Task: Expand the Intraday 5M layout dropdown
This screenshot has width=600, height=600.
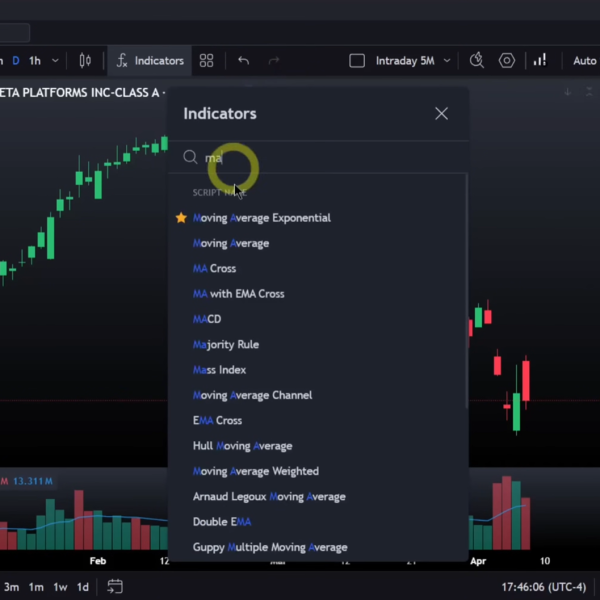Action: (x=446, y=61)
